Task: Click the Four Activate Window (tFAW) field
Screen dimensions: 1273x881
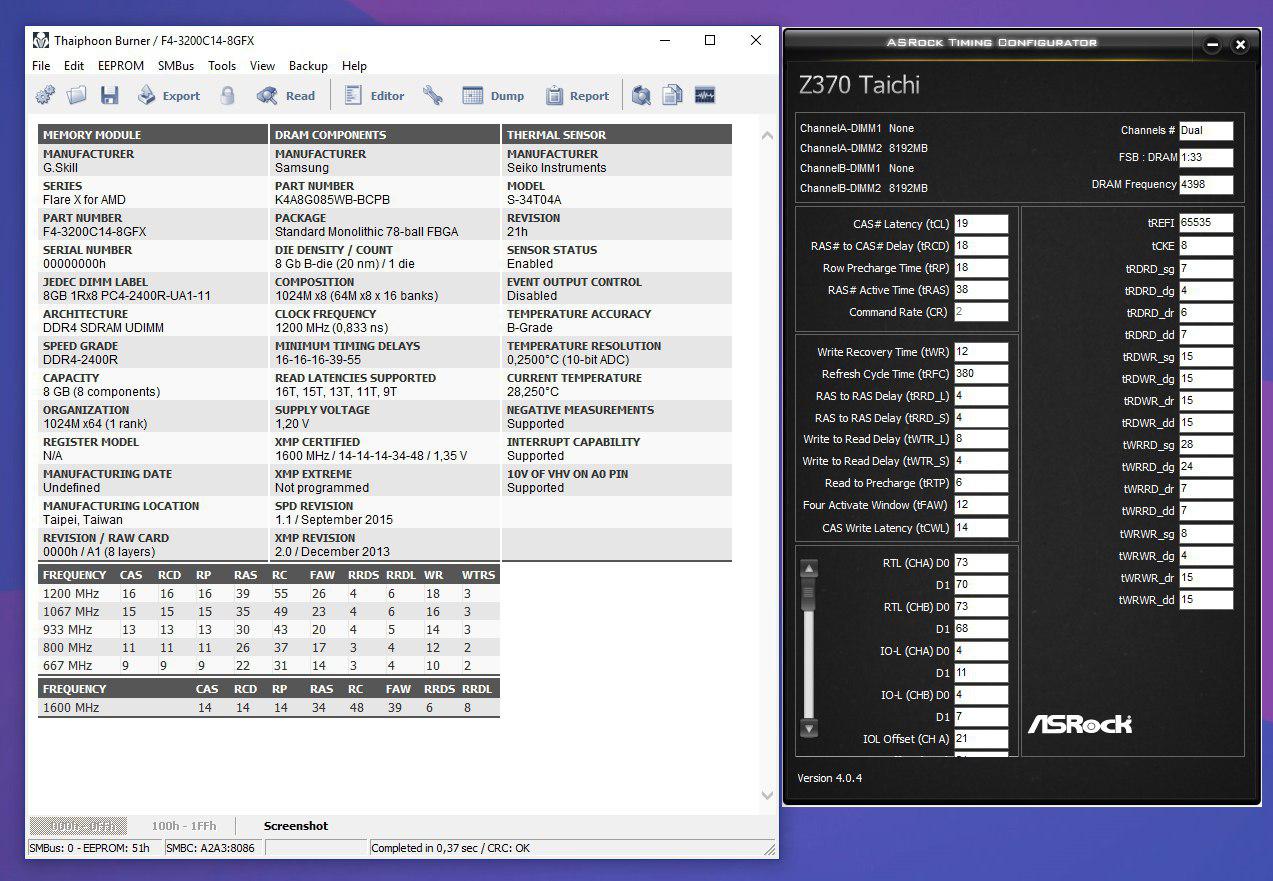Action: click(x=981, y=505)
